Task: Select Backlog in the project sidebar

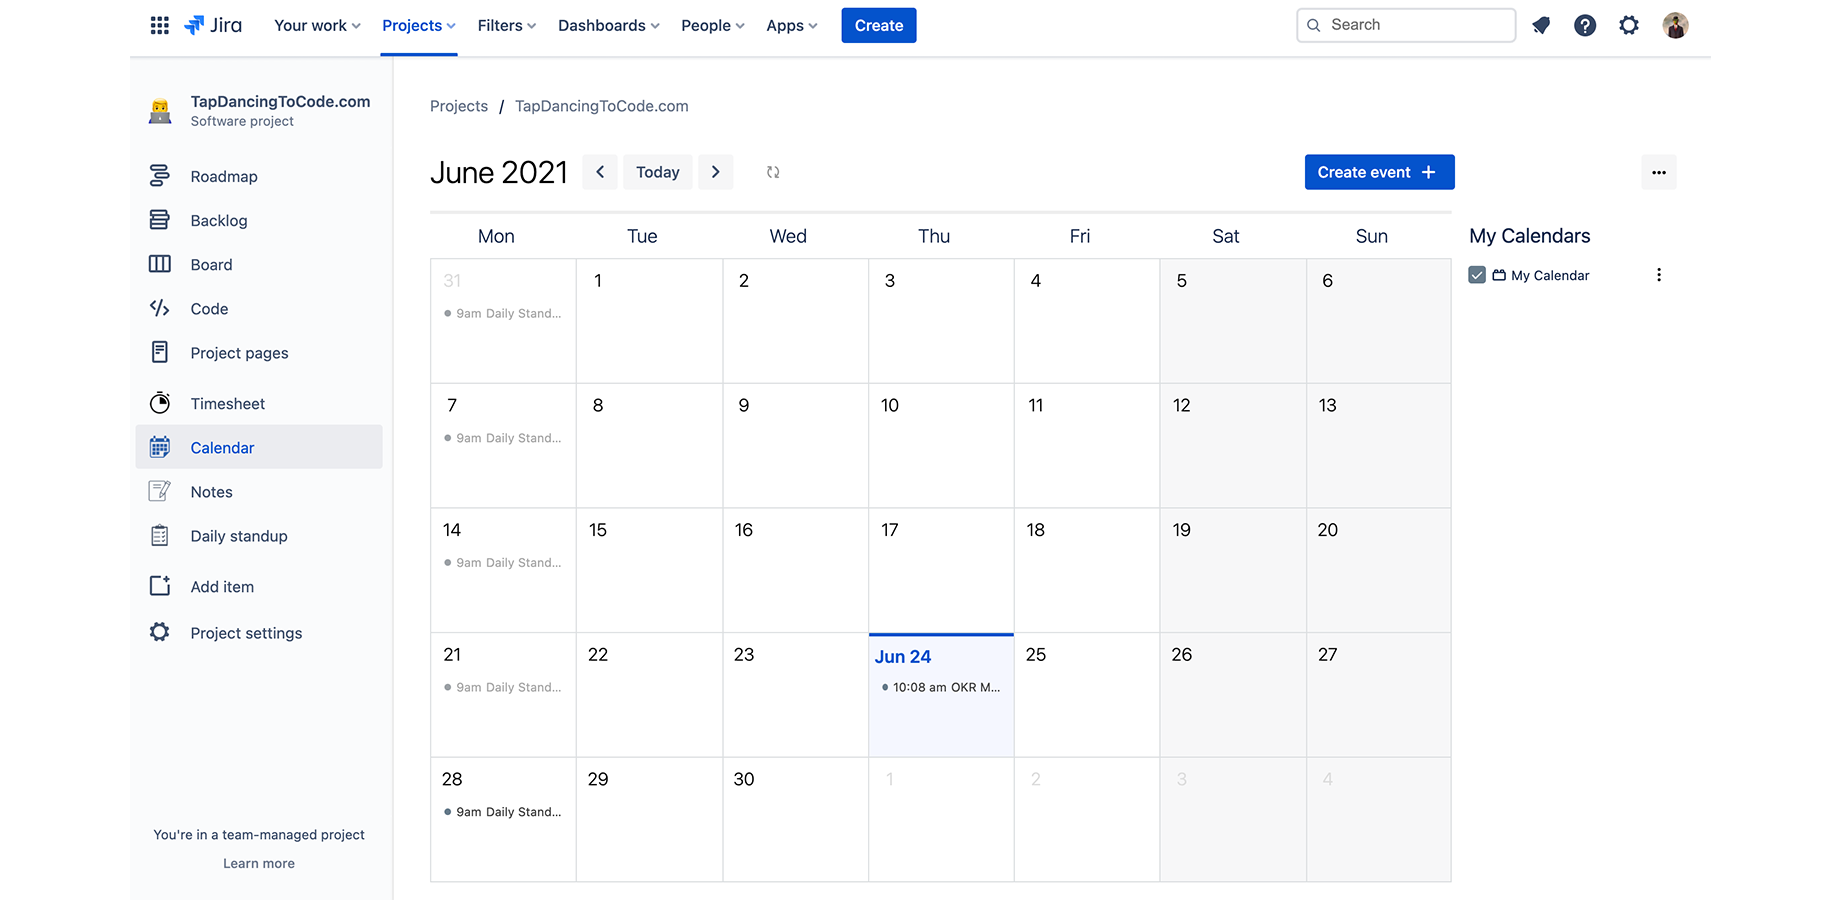Action: (219, 220)
